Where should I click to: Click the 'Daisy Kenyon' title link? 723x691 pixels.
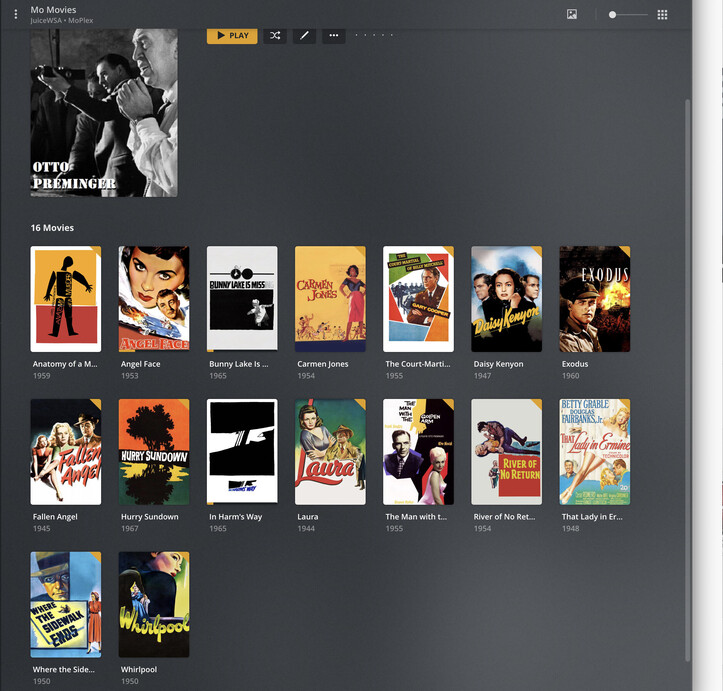tap(498, 364)
